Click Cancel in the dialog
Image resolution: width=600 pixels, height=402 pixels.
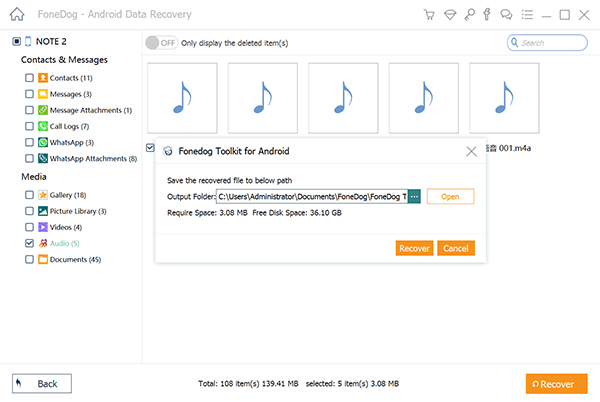click(x=456, y=248)
